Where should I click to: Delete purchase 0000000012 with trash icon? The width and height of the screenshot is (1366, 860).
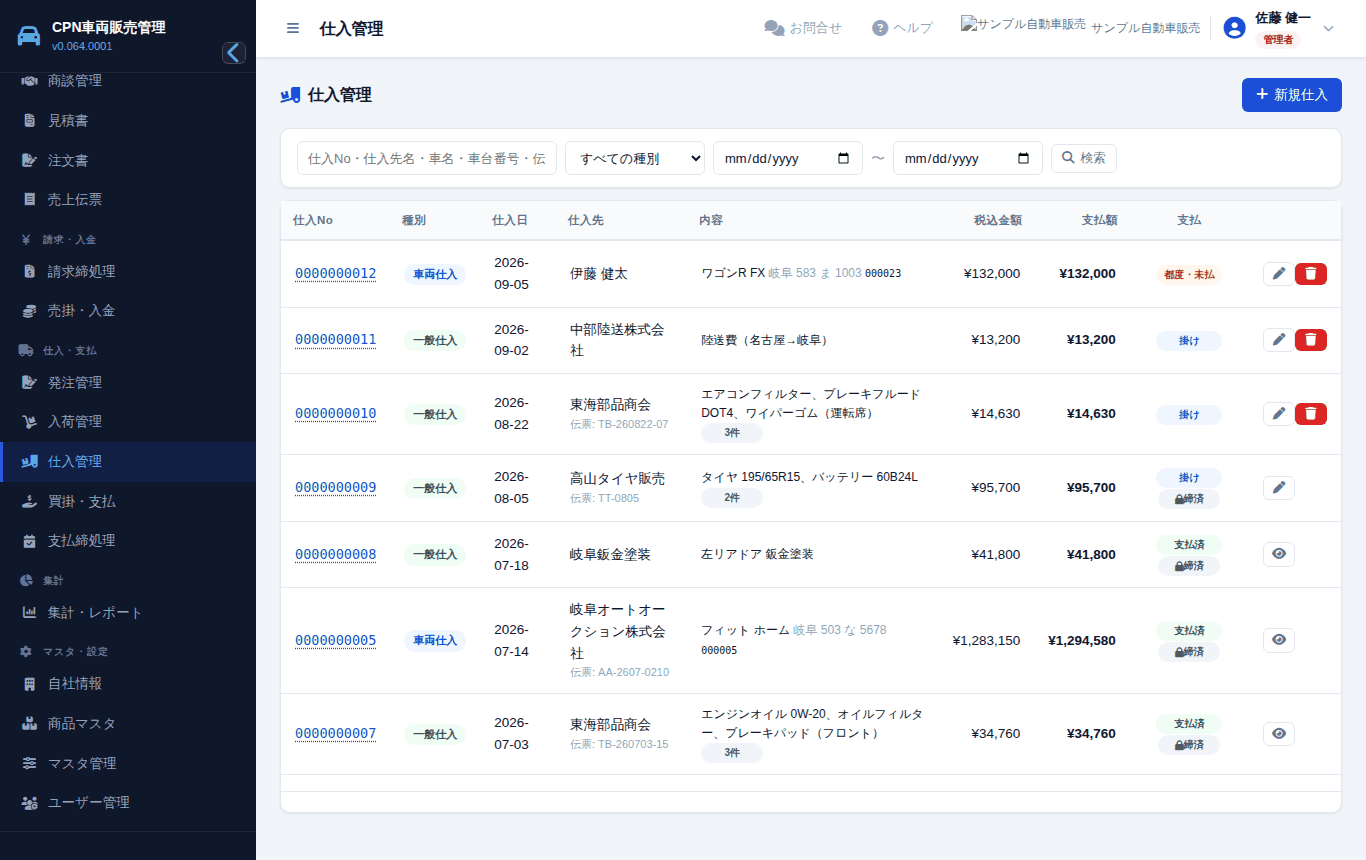(x=1311, y=274)
